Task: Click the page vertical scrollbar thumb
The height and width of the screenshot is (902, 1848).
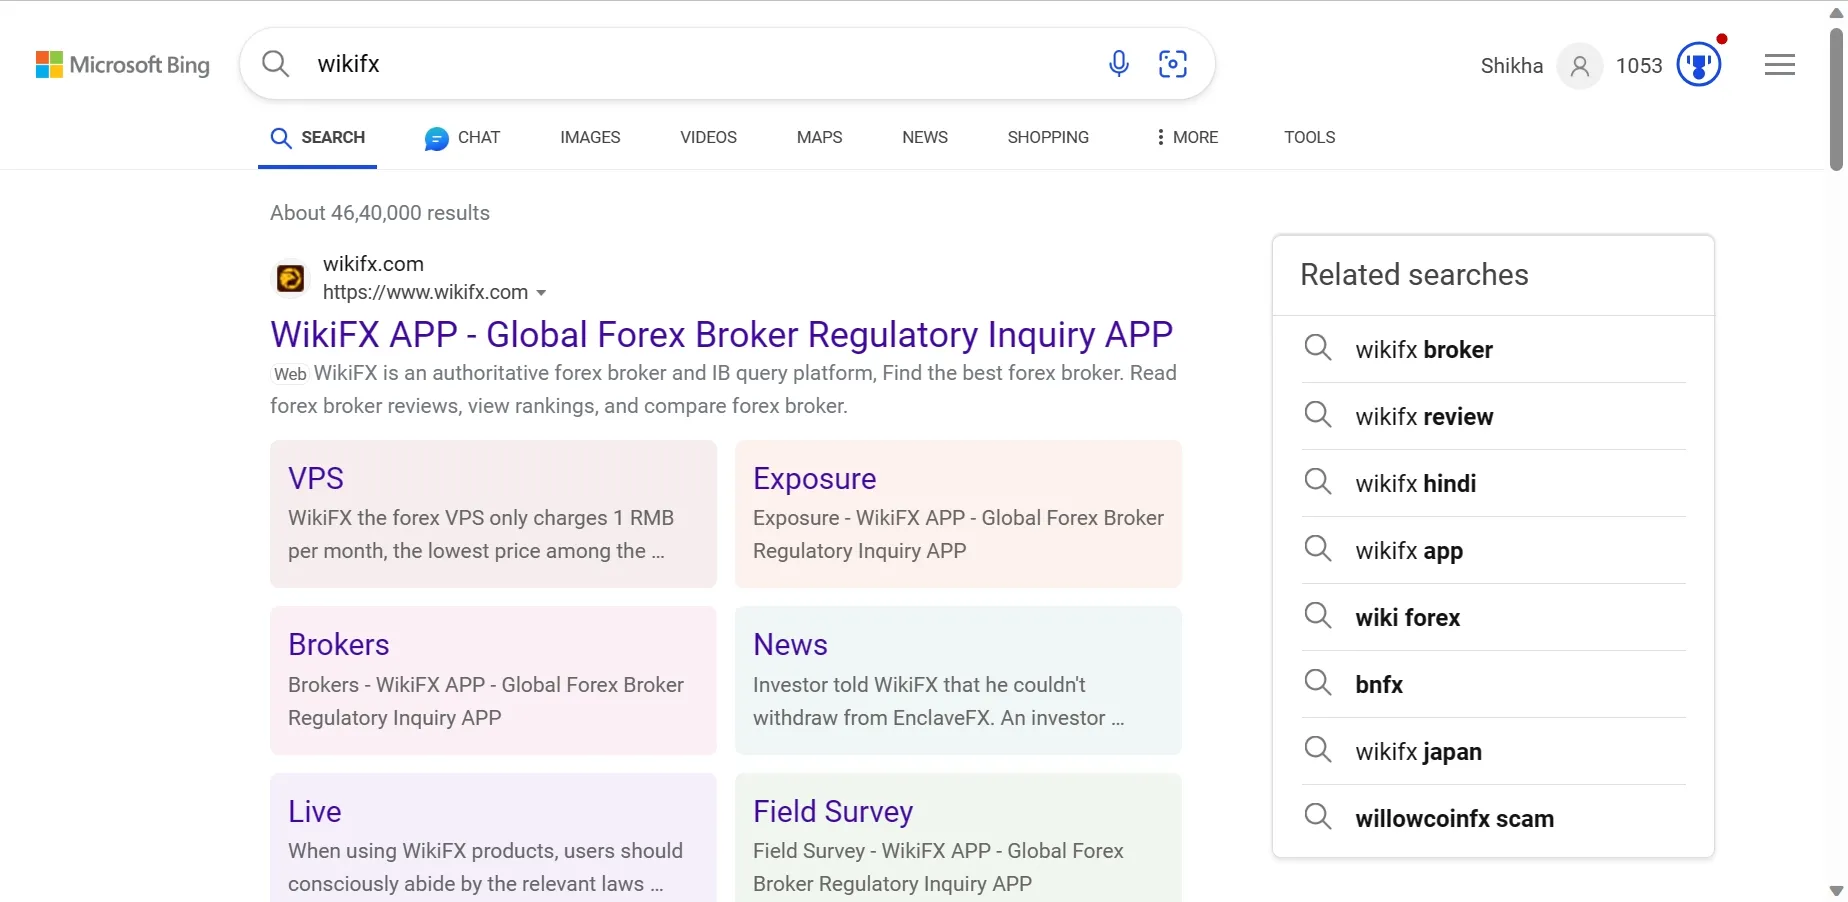Action: point(1836,100)
